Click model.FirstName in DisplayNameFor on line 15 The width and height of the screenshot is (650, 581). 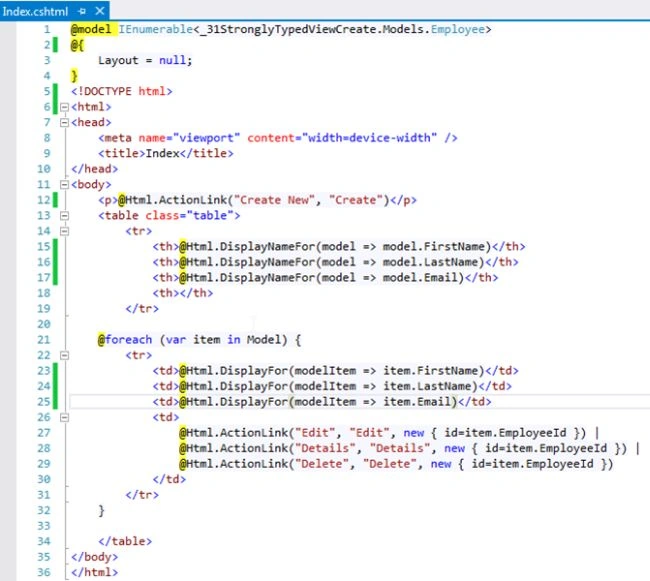434,247
